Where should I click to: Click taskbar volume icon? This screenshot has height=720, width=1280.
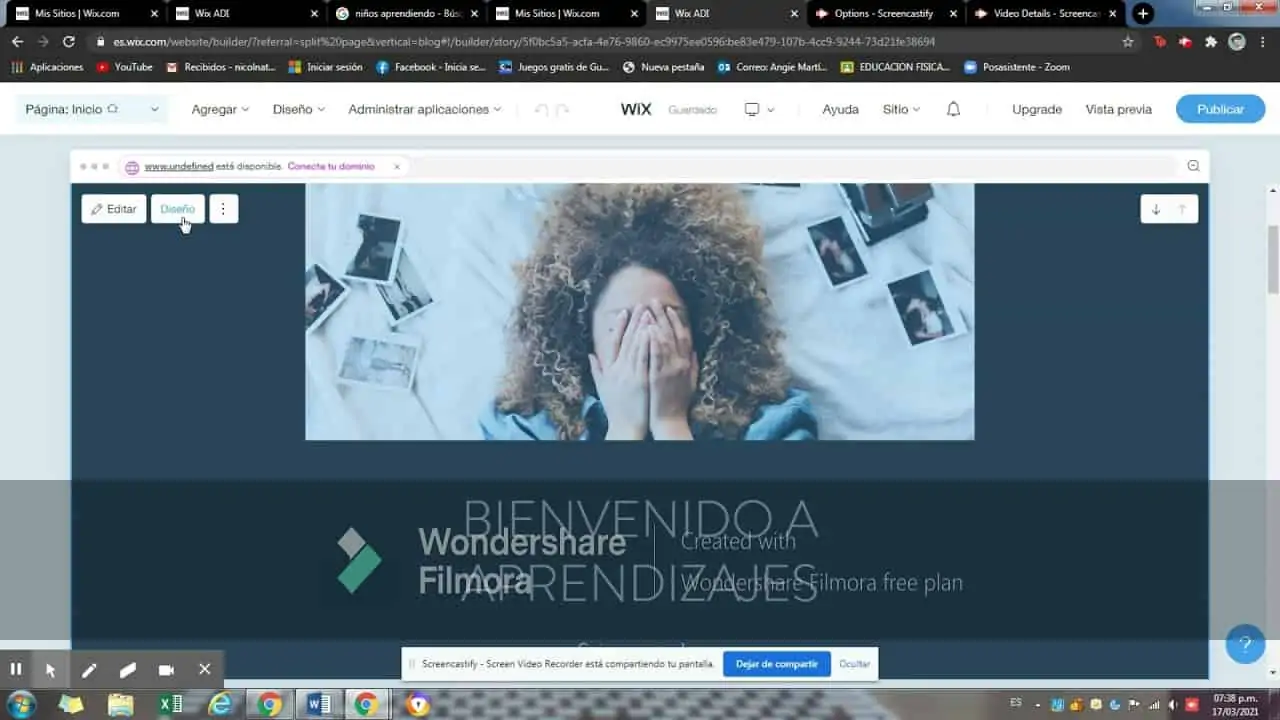[x=1173, y=704]
